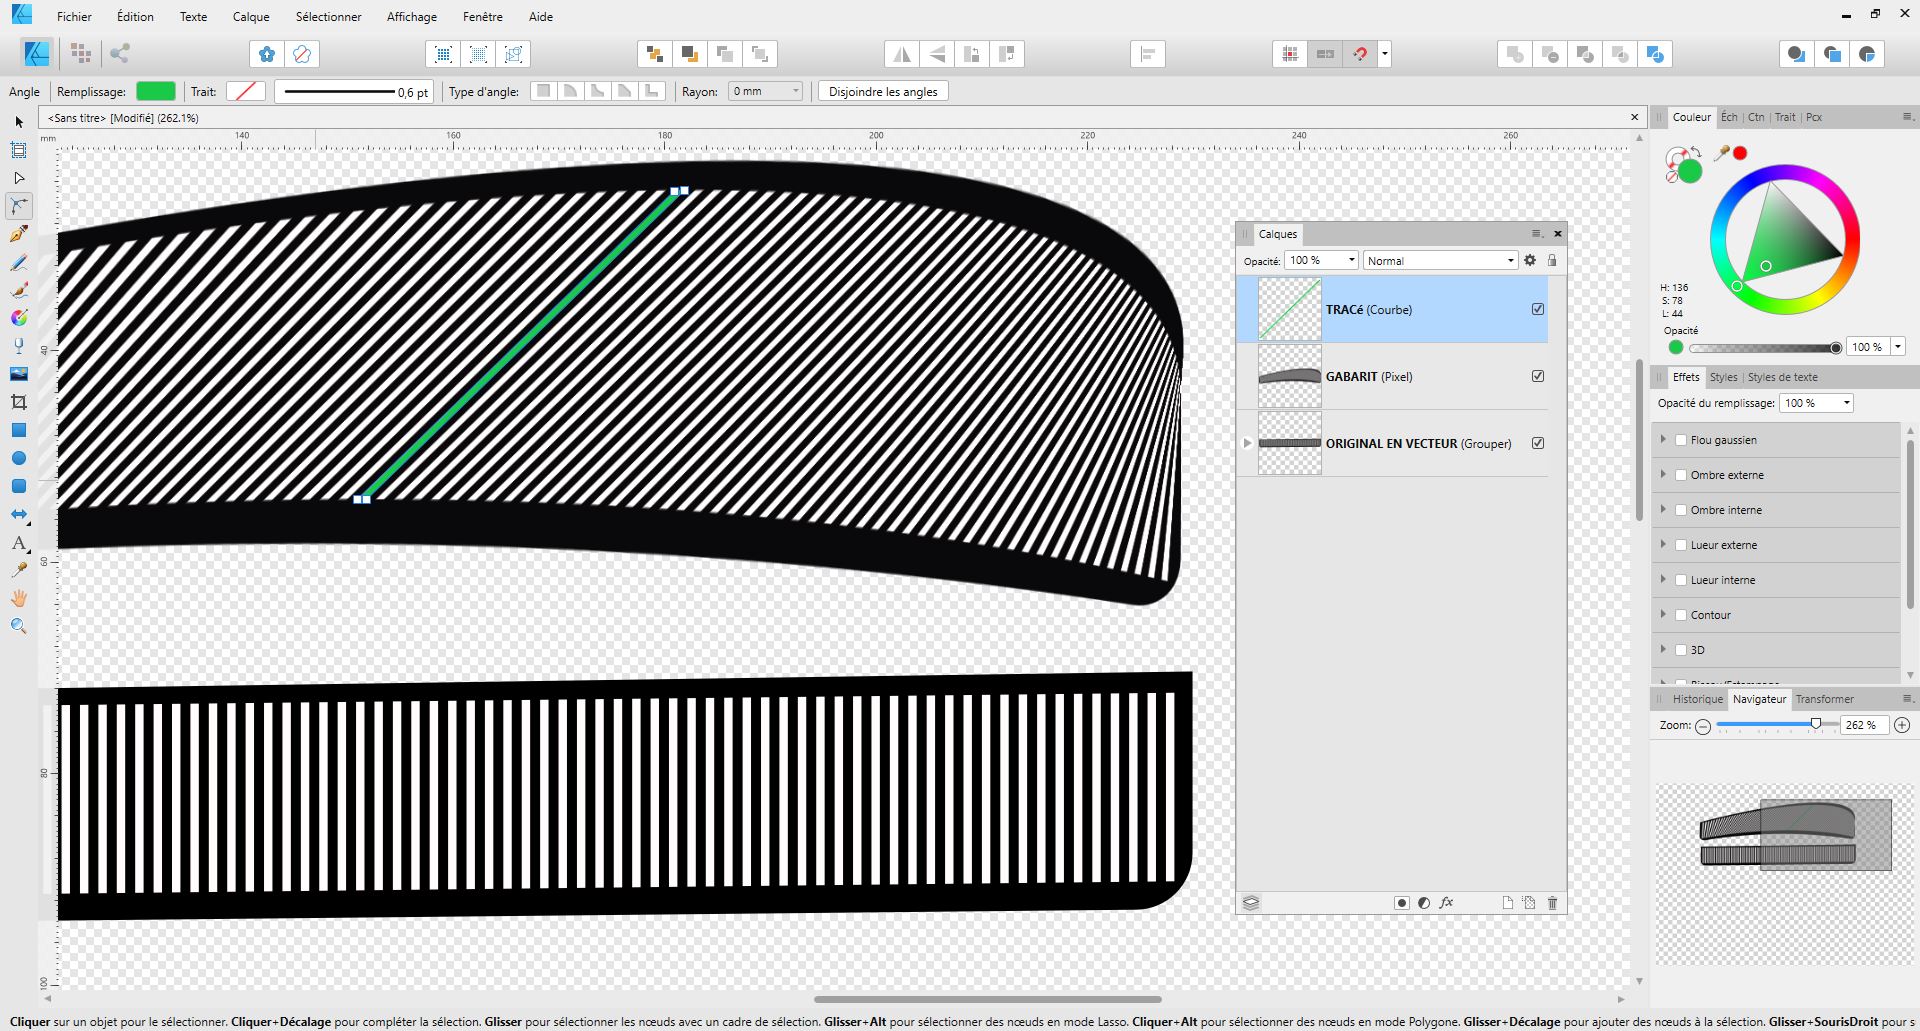The height and width of the screenshot is (1031, 1920).
Task: Click the Disjoindre les angles button
Action: 882,92
